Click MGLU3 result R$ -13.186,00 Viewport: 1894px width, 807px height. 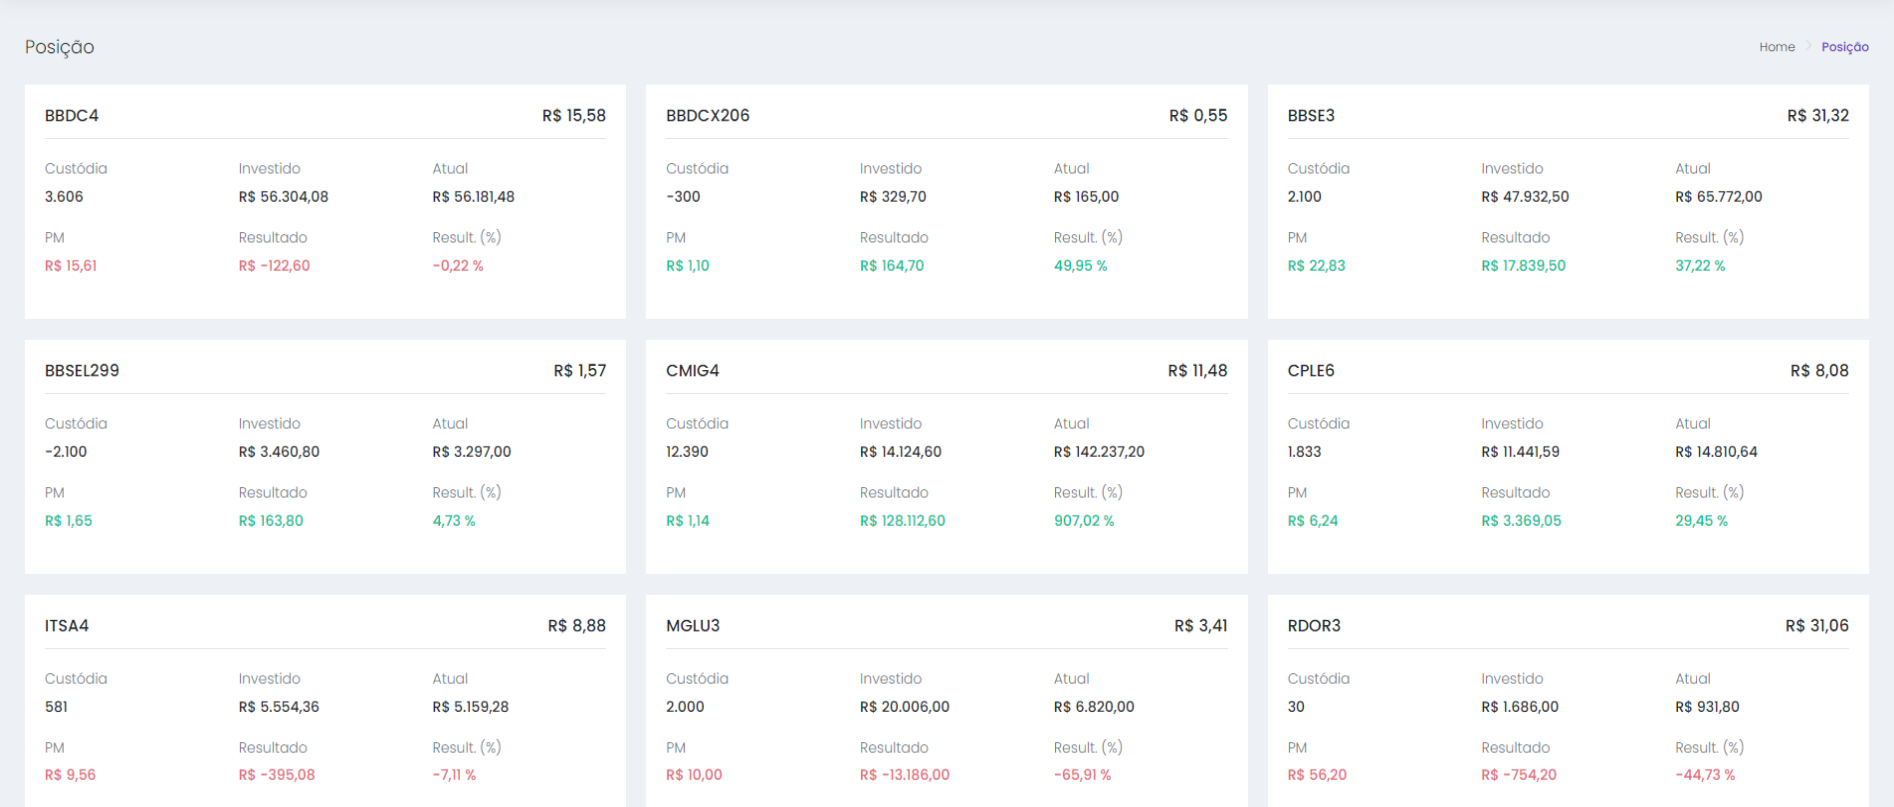pos(905,775)
